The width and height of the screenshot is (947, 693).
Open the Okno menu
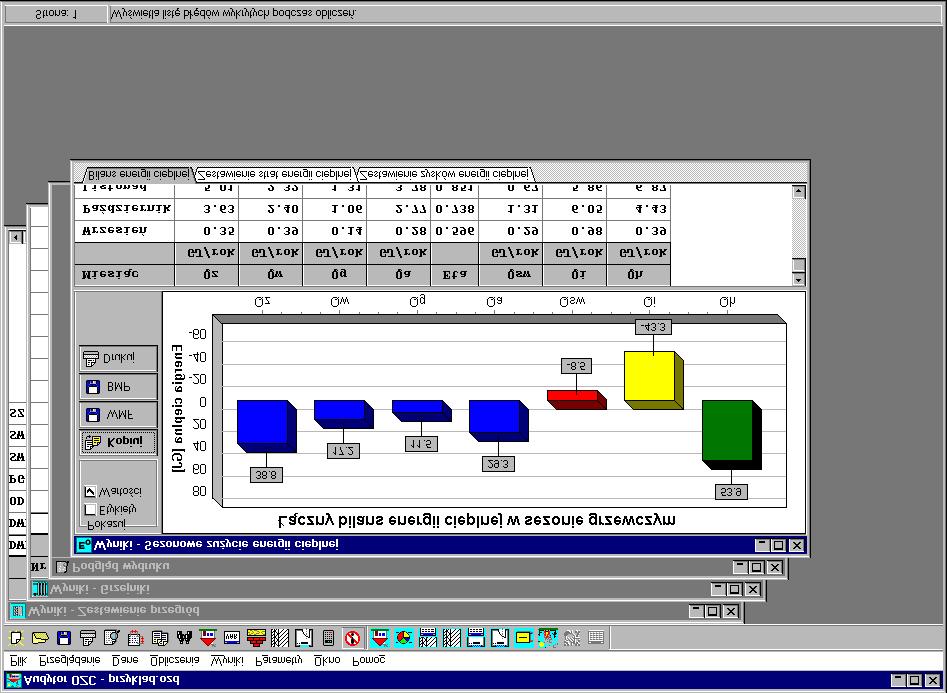(x=327, y=660)
